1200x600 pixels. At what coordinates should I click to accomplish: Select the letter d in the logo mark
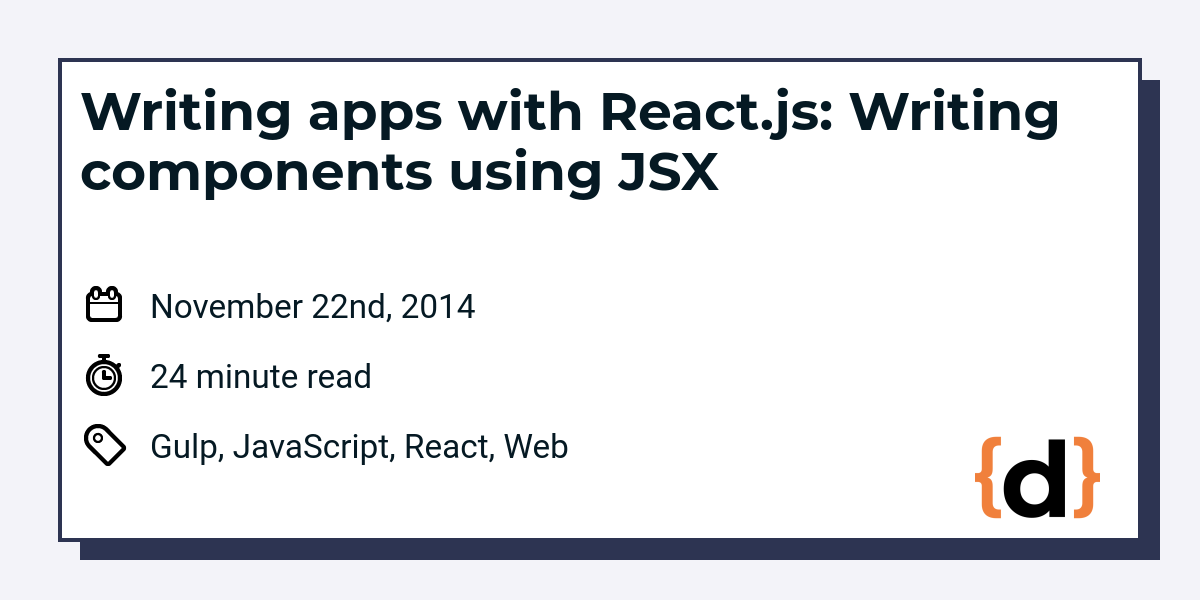point(1037,480)
